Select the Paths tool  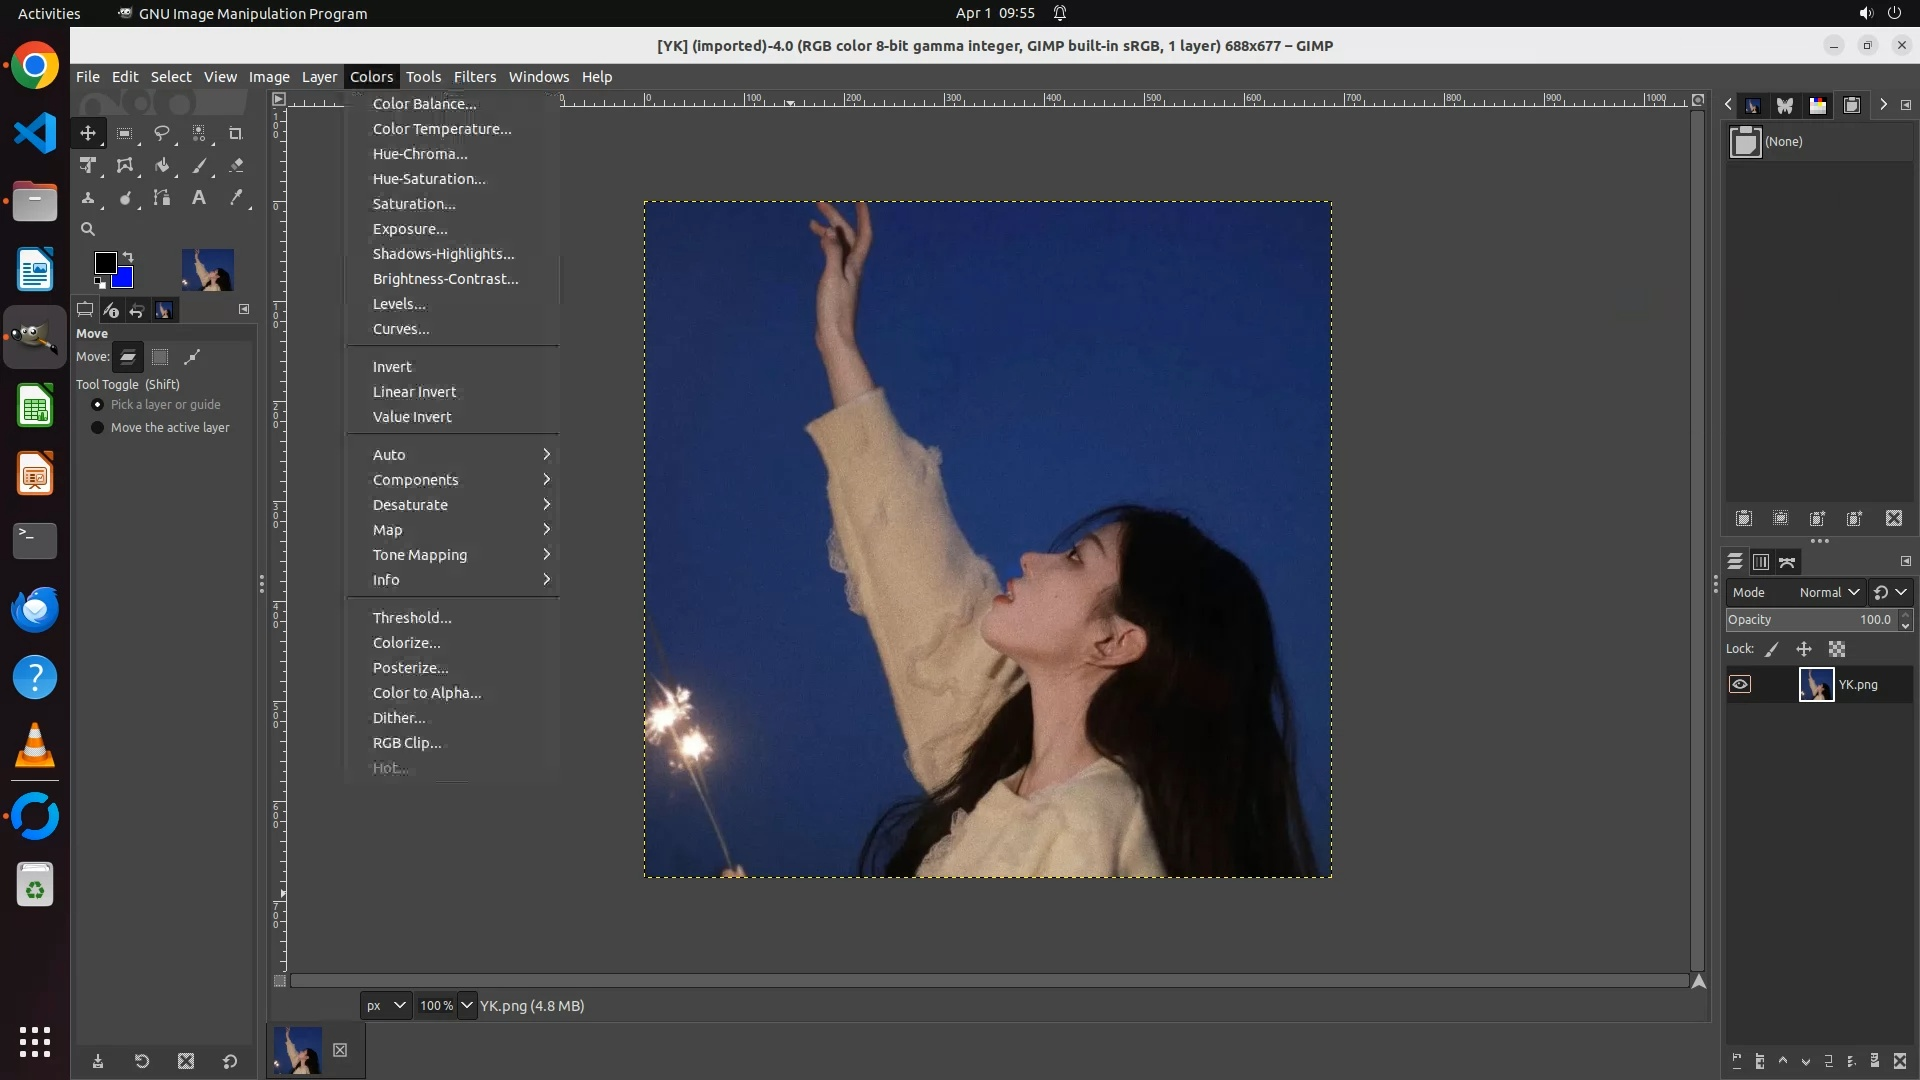point(161,198)
